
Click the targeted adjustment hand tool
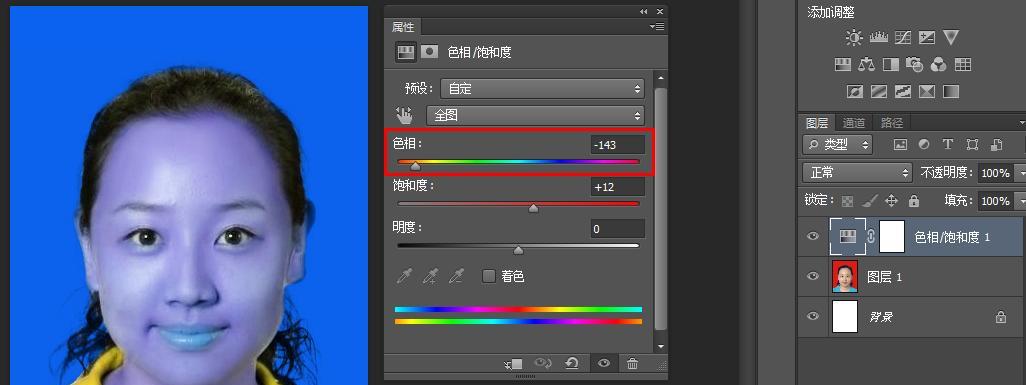pos(404,115)
